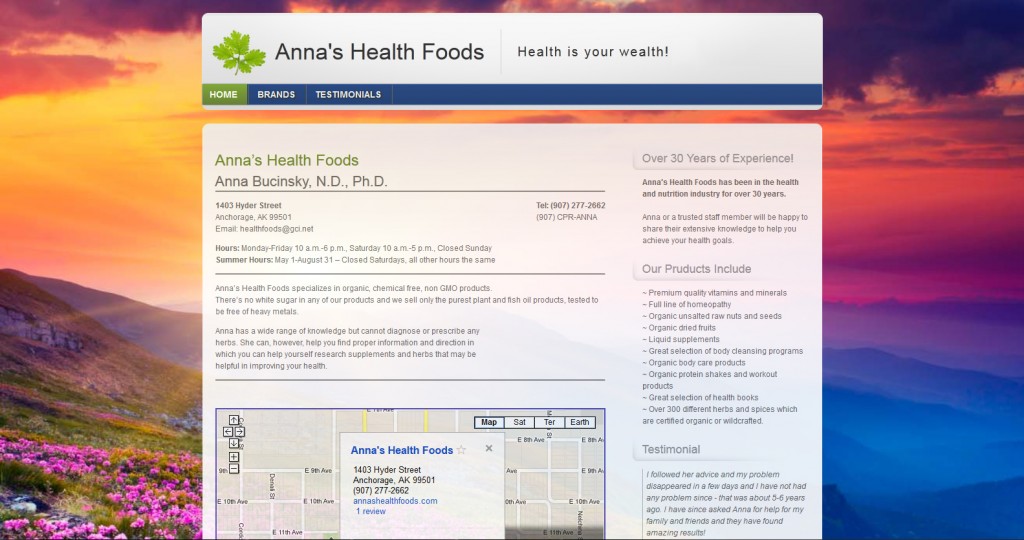The height and width of the screenshot is (540, 1024).
Task: Switch the map to Map view
Action: [x=489, y=422]
